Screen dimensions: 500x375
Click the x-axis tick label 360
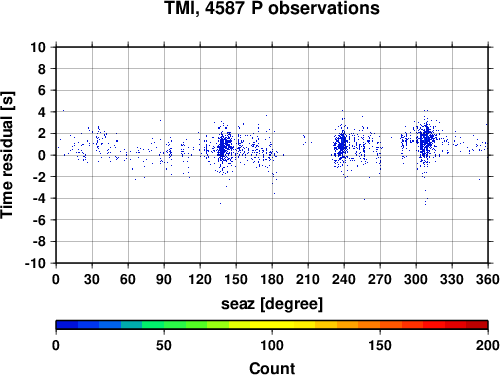coord(488,279)
